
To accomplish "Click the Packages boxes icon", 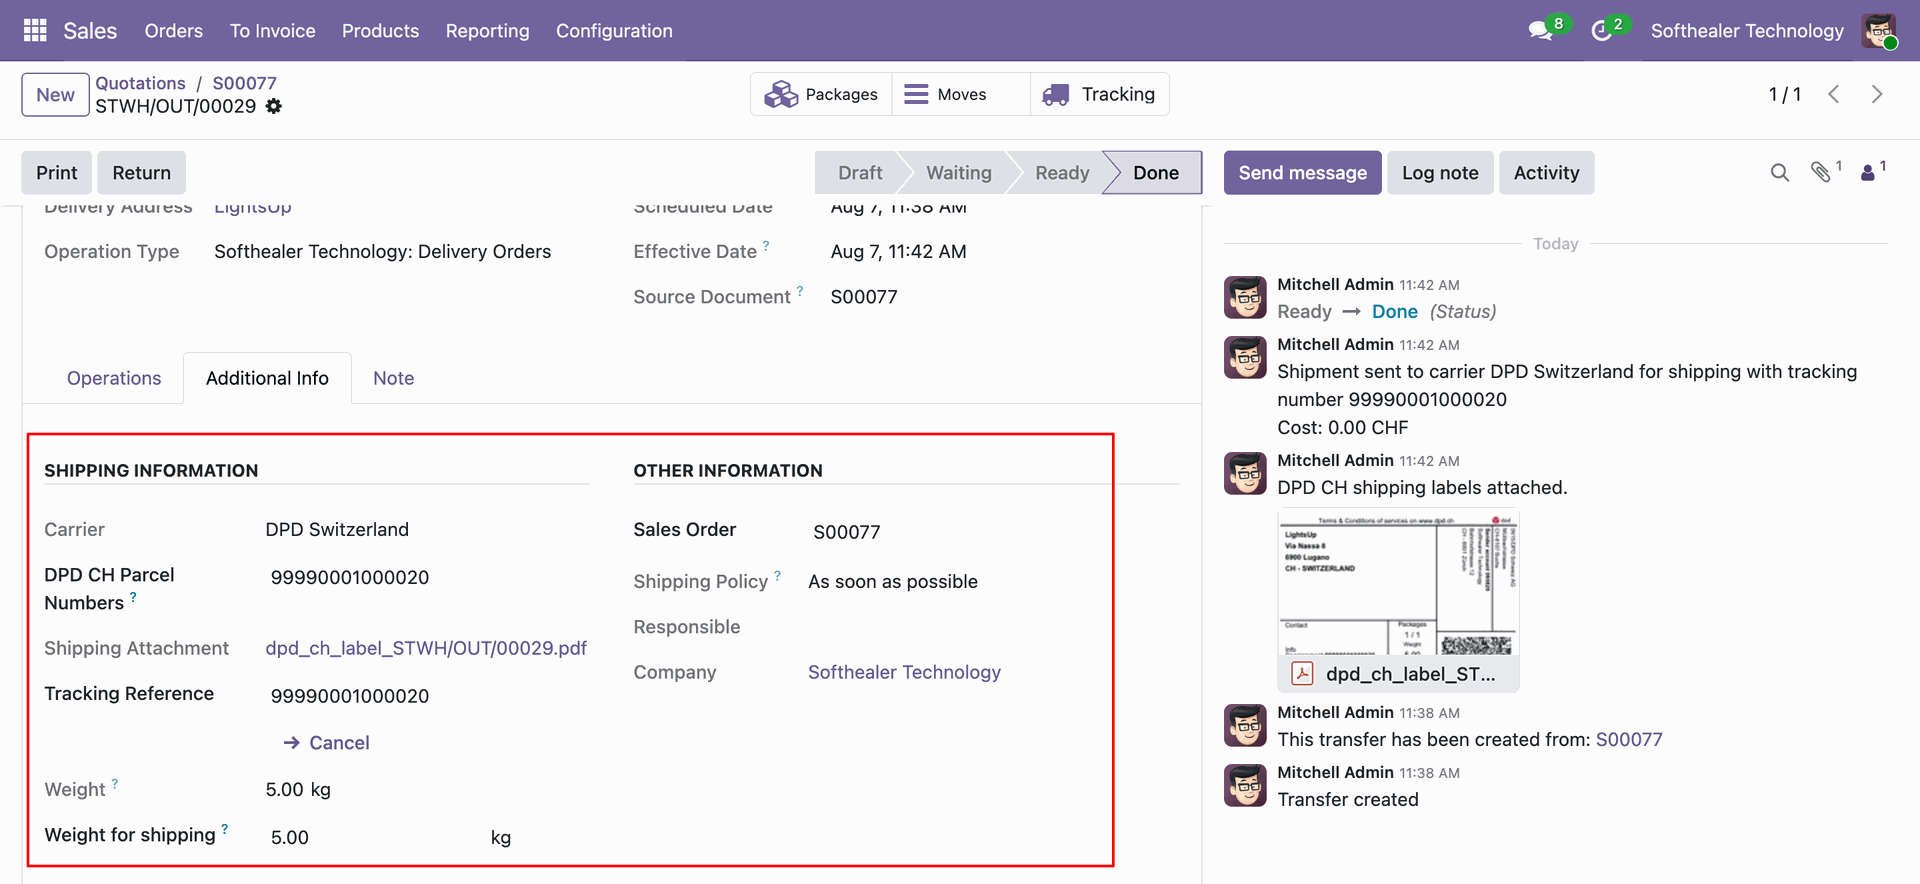I will (781, 94).
